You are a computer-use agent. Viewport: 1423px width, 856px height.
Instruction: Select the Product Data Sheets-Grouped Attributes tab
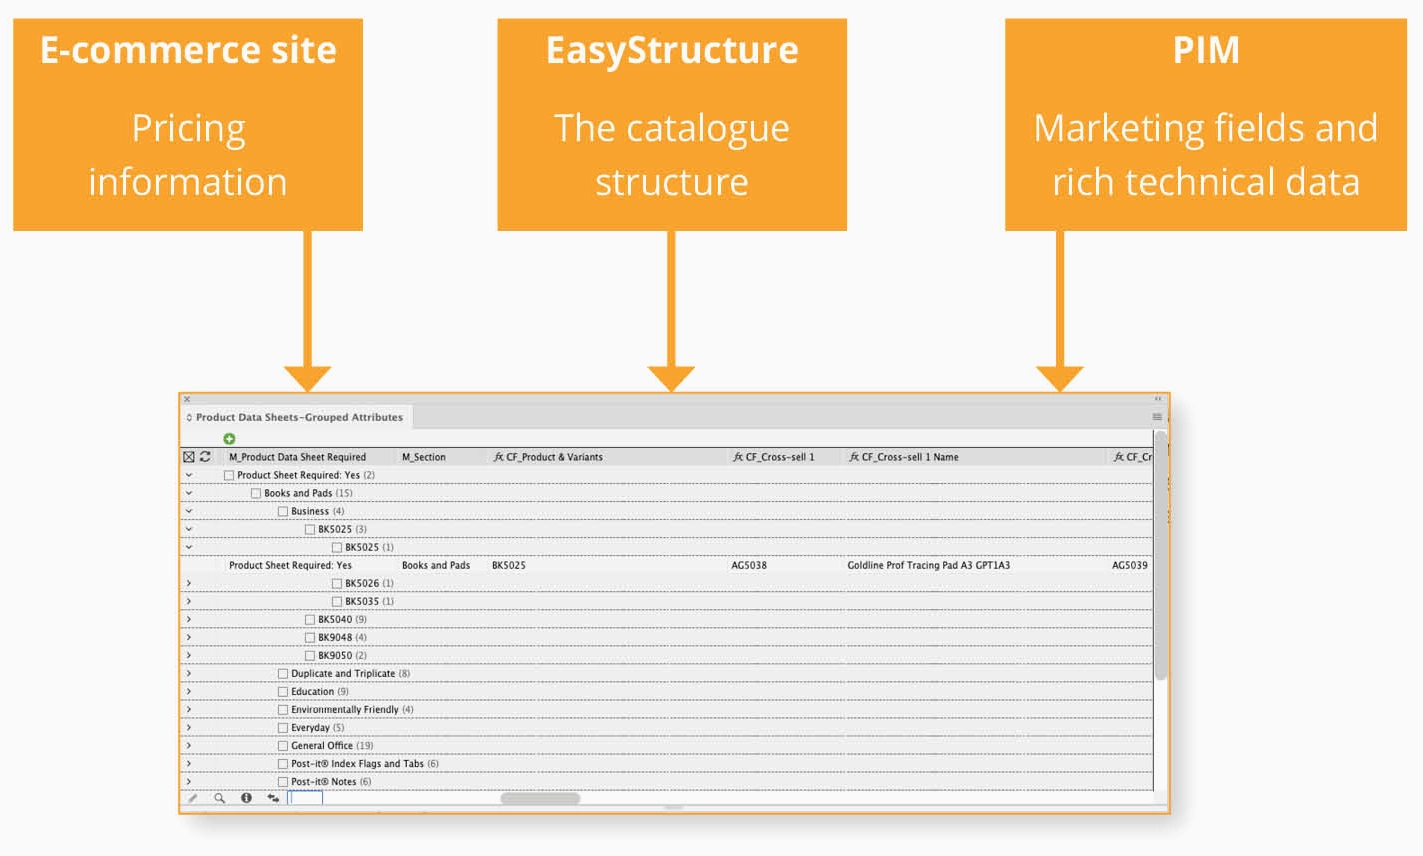point(296,417)
